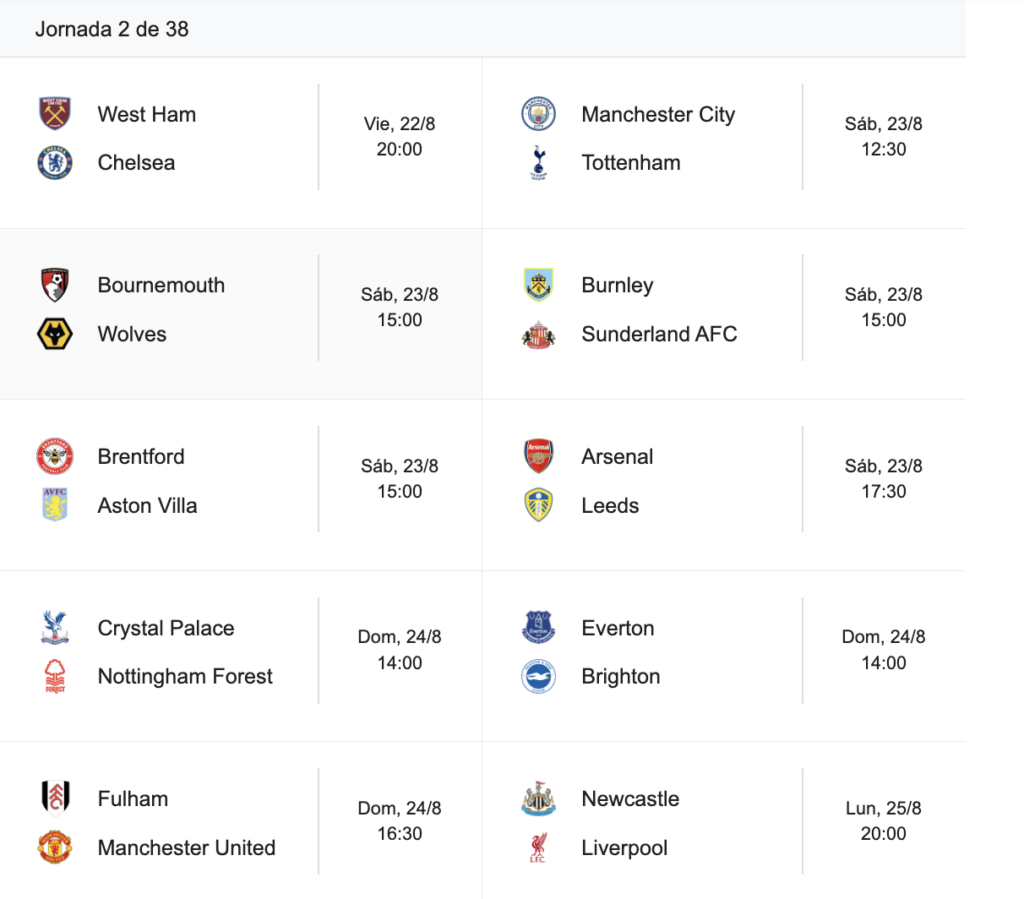Open Brentford team name link
1024x899 pixels.
pyautogui.click(x=141, y=456)
